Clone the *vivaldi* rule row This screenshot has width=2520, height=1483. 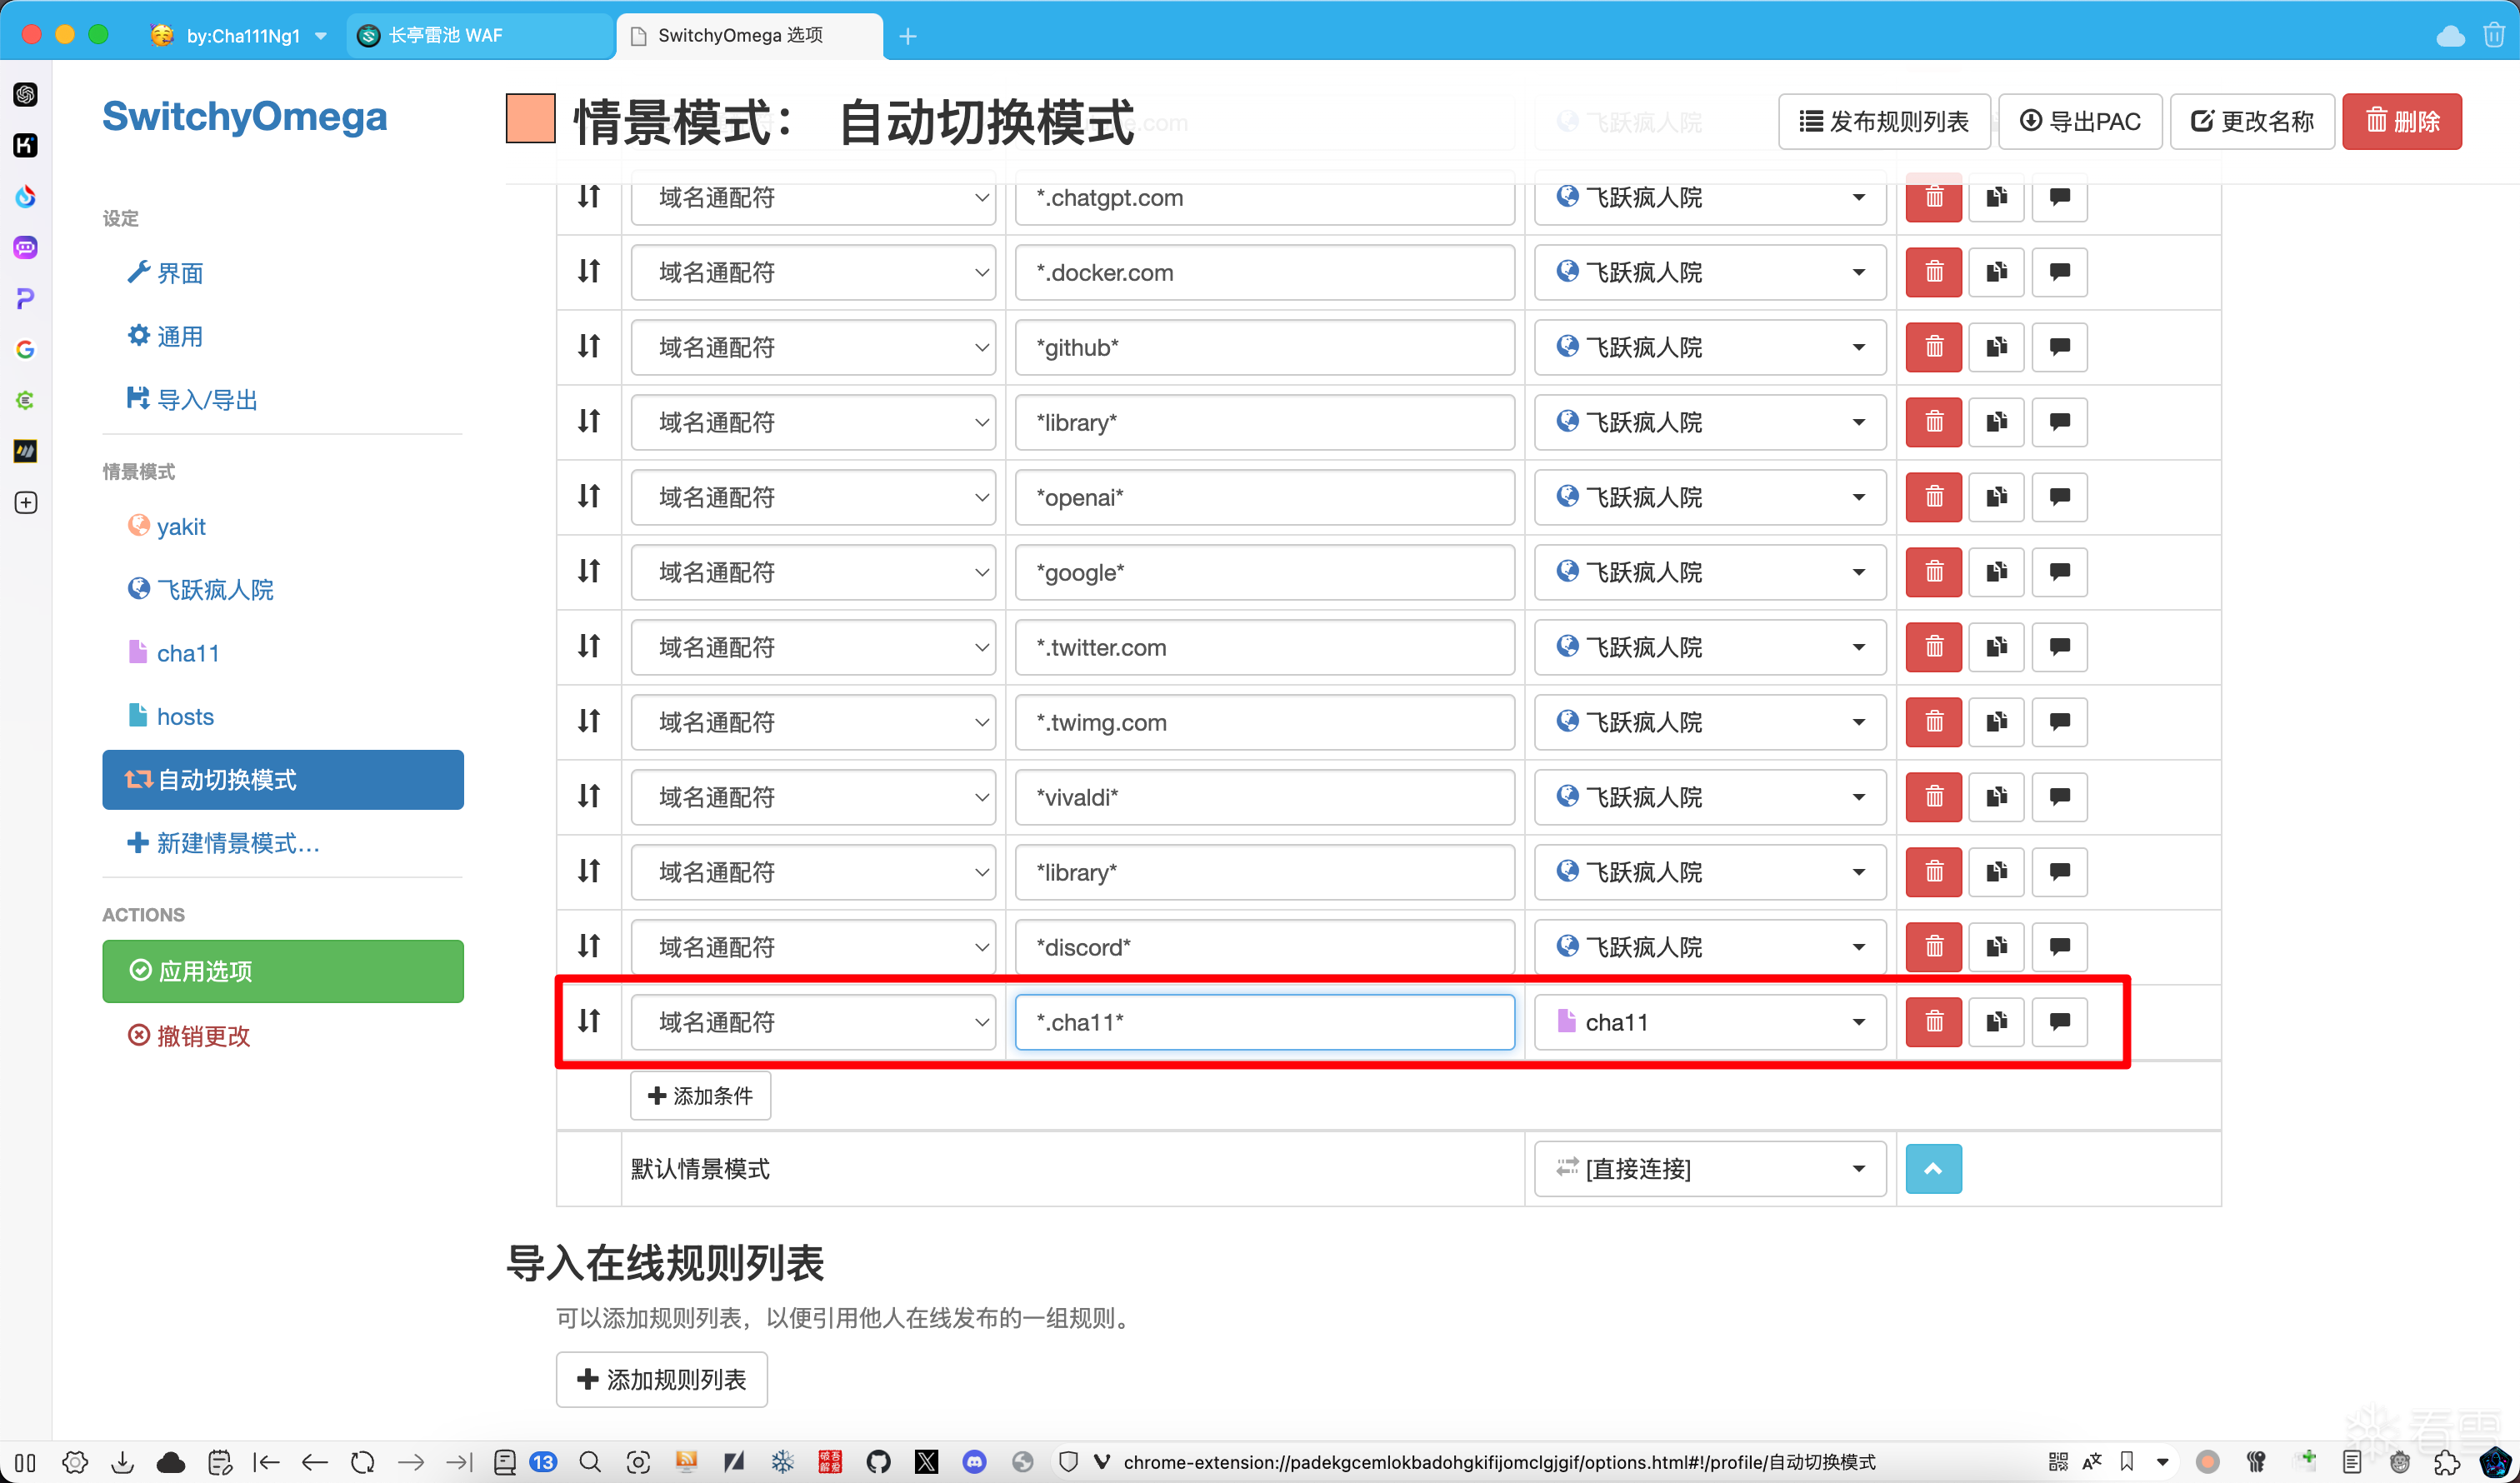1996,797
